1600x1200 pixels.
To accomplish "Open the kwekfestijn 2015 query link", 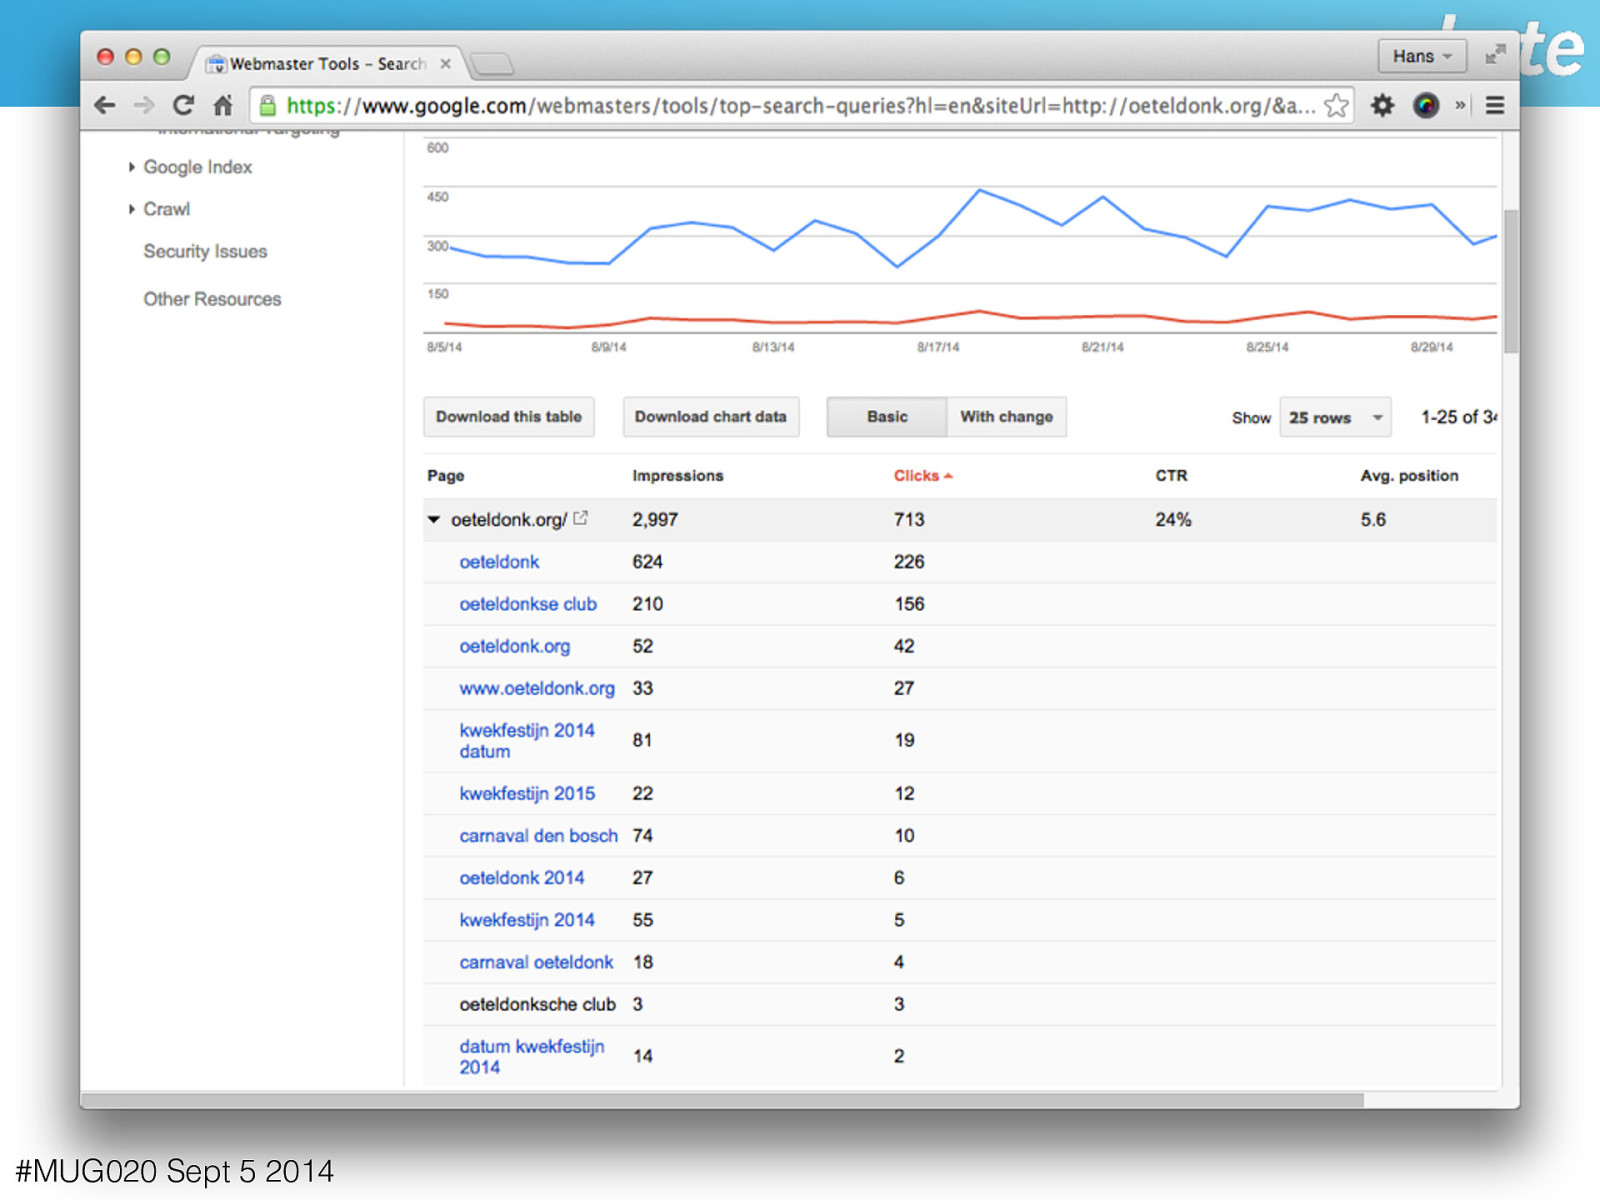I will [527, 793].
